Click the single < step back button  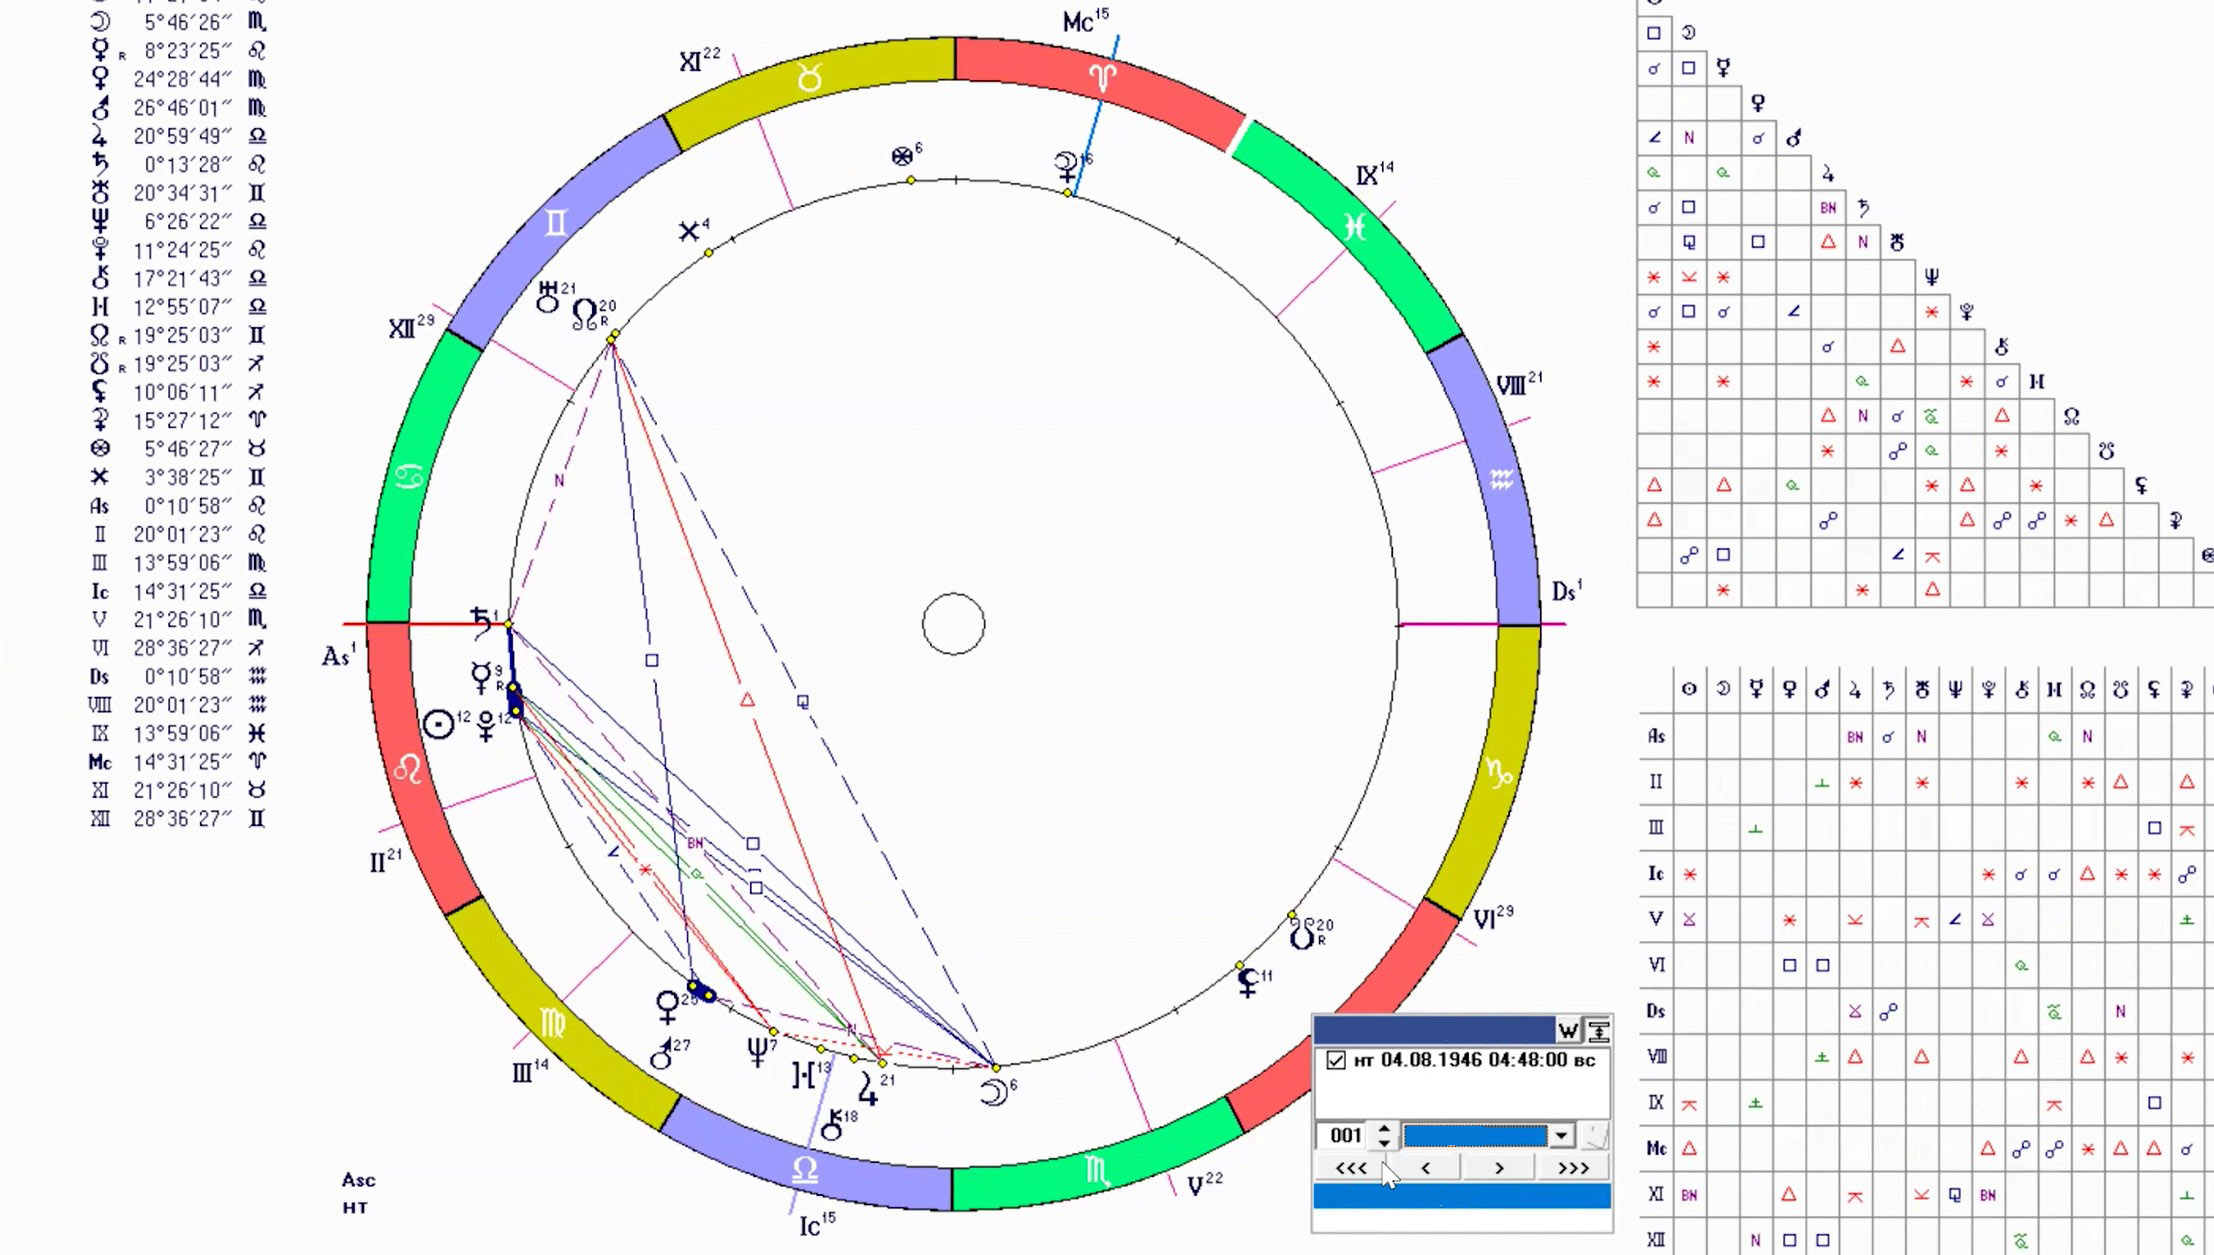click(1425, 1167)
